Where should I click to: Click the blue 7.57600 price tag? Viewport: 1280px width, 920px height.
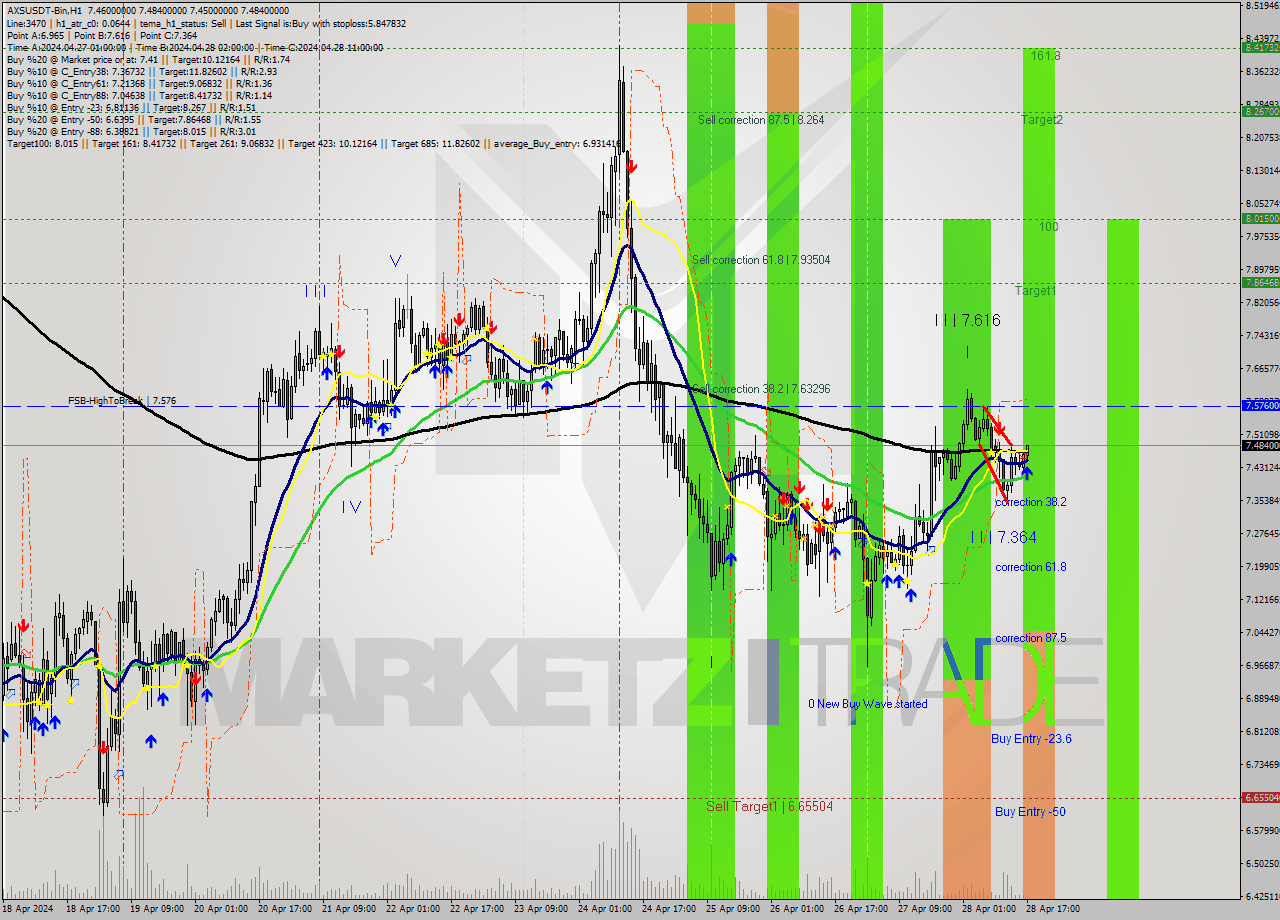point(1261,405)
